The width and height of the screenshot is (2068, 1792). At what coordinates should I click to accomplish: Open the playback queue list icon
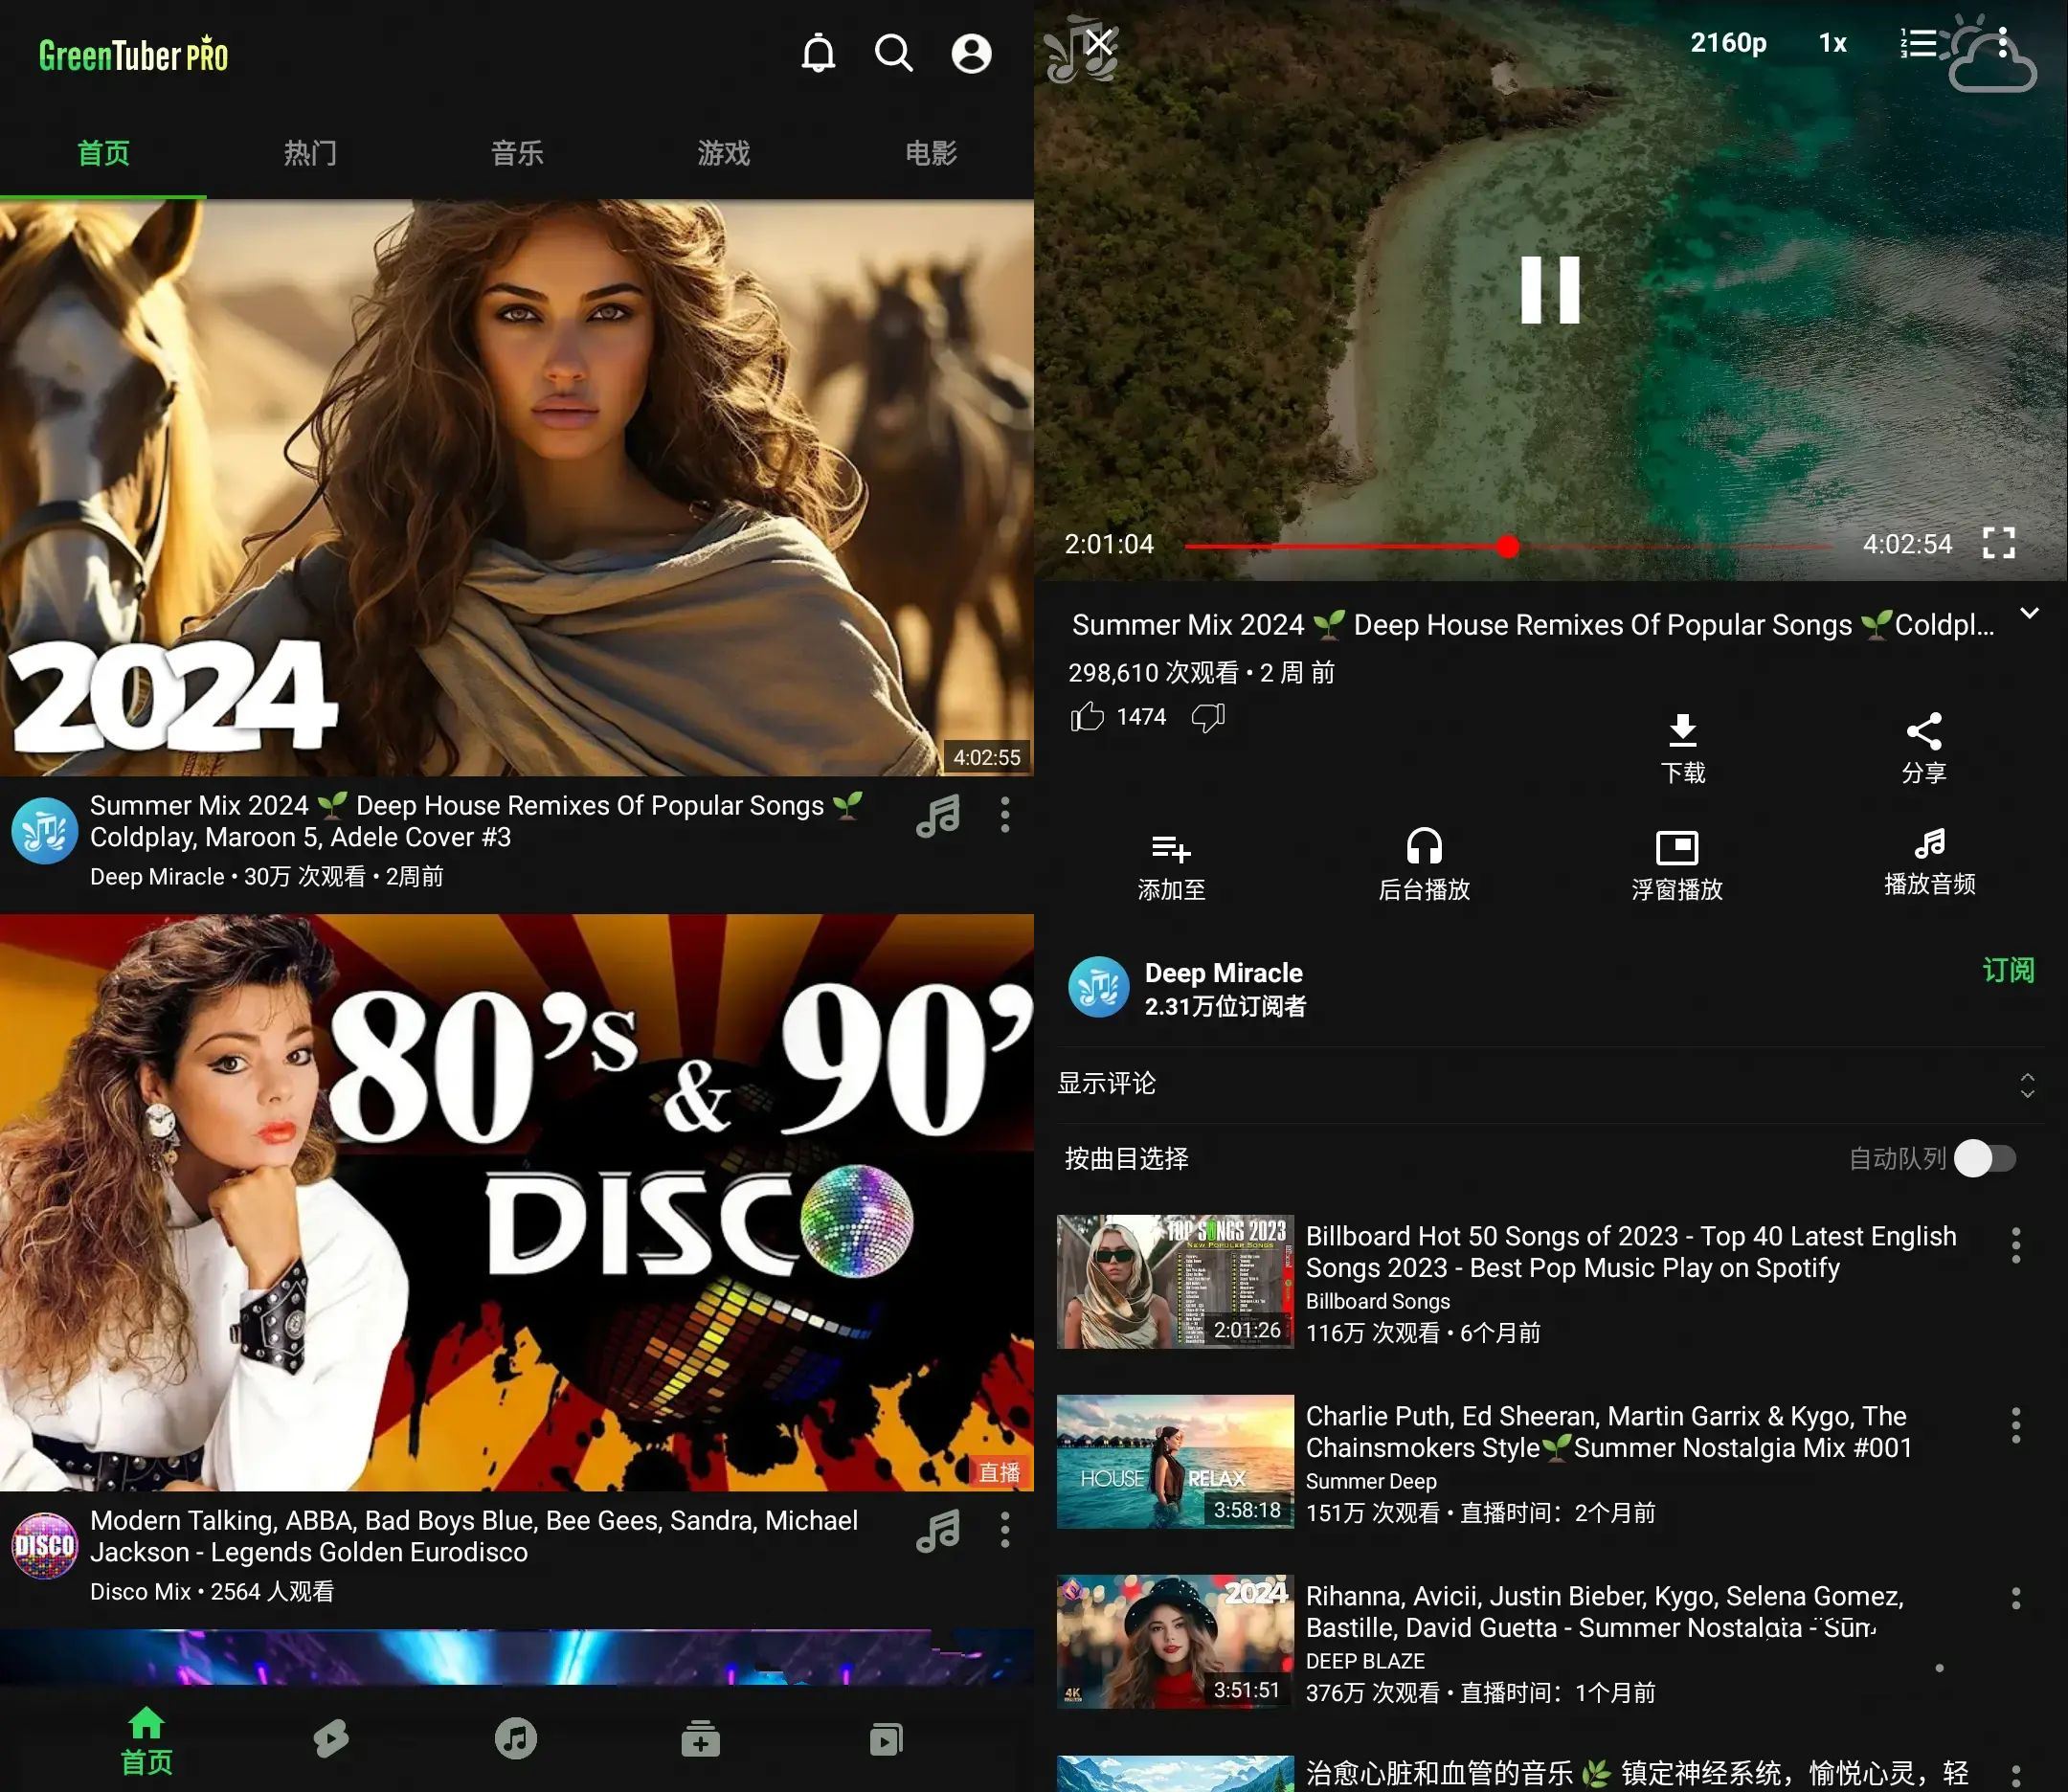pos(1919,44)
